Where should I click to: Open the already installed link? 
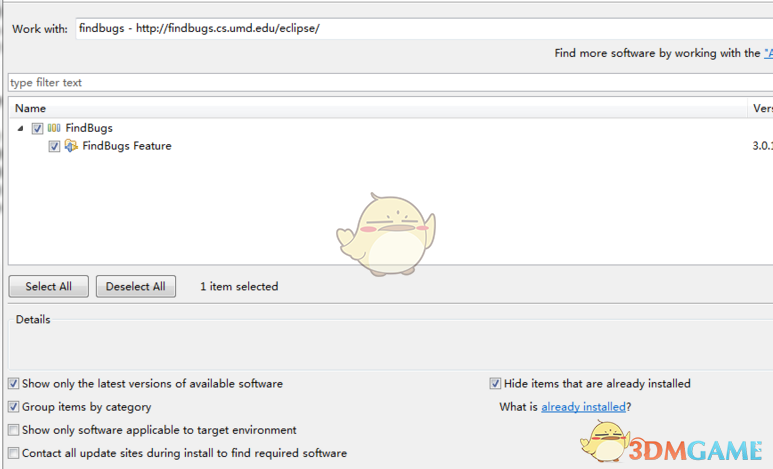584,407
